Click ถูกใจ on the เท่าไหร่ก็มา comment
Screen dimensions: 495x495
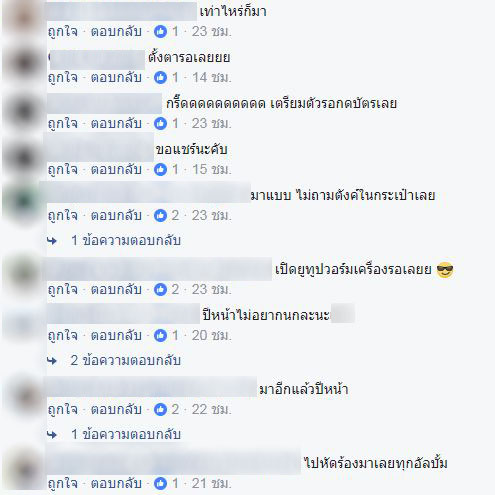point(63,32)
